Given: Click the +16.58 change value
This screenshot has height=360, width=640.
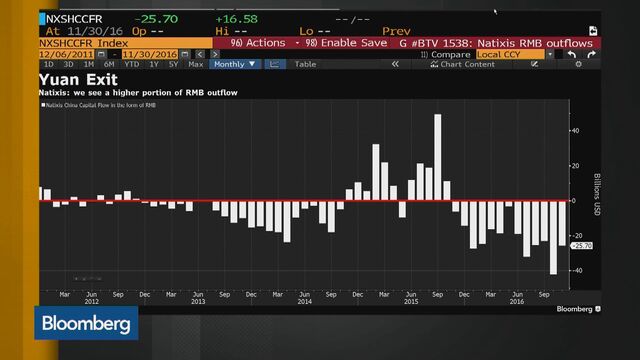Looking at the screenshot, I should pos(236,19).
